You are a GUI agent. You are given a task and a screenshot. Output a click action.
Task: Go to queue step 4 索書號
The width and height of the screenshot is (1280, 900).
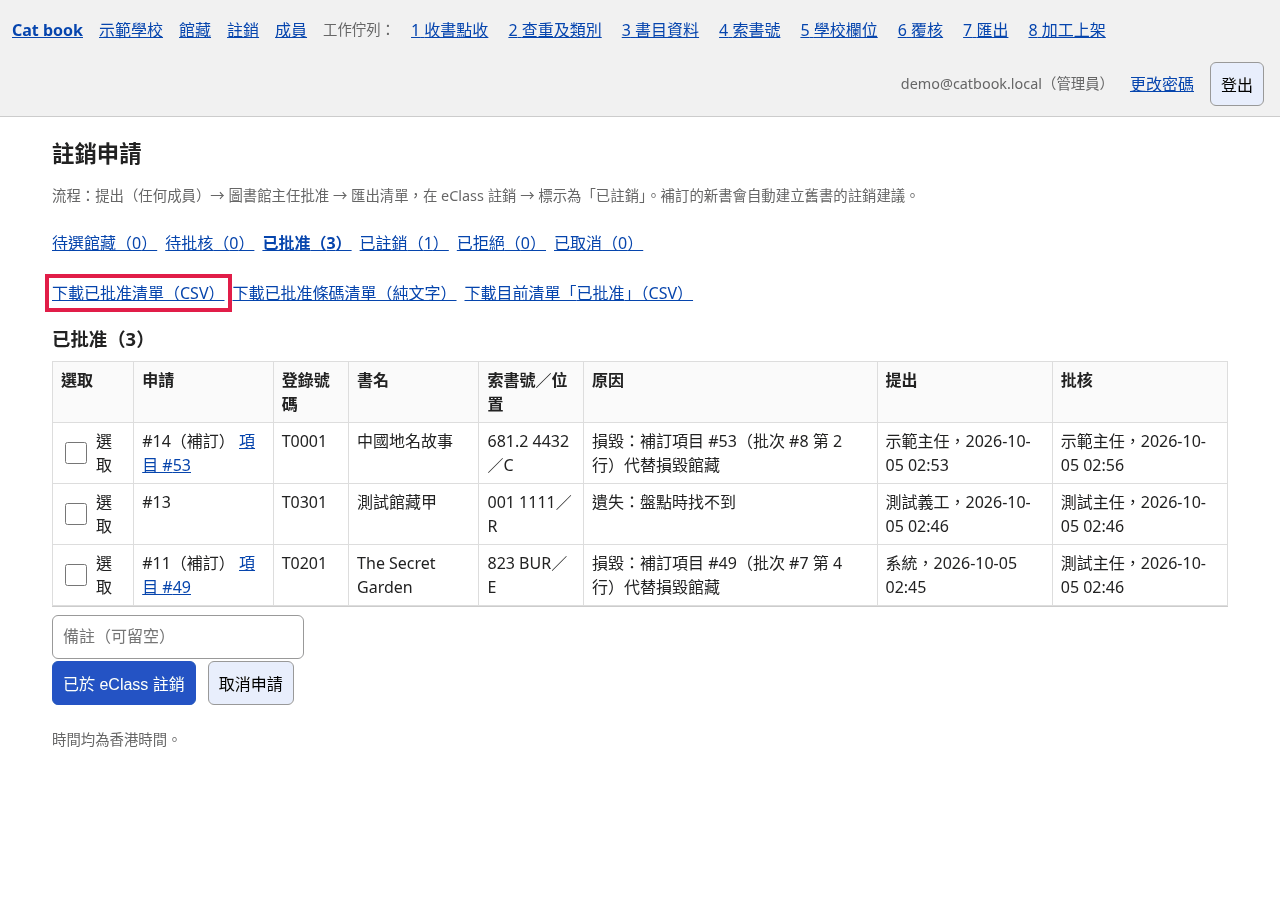click(750, 30)
